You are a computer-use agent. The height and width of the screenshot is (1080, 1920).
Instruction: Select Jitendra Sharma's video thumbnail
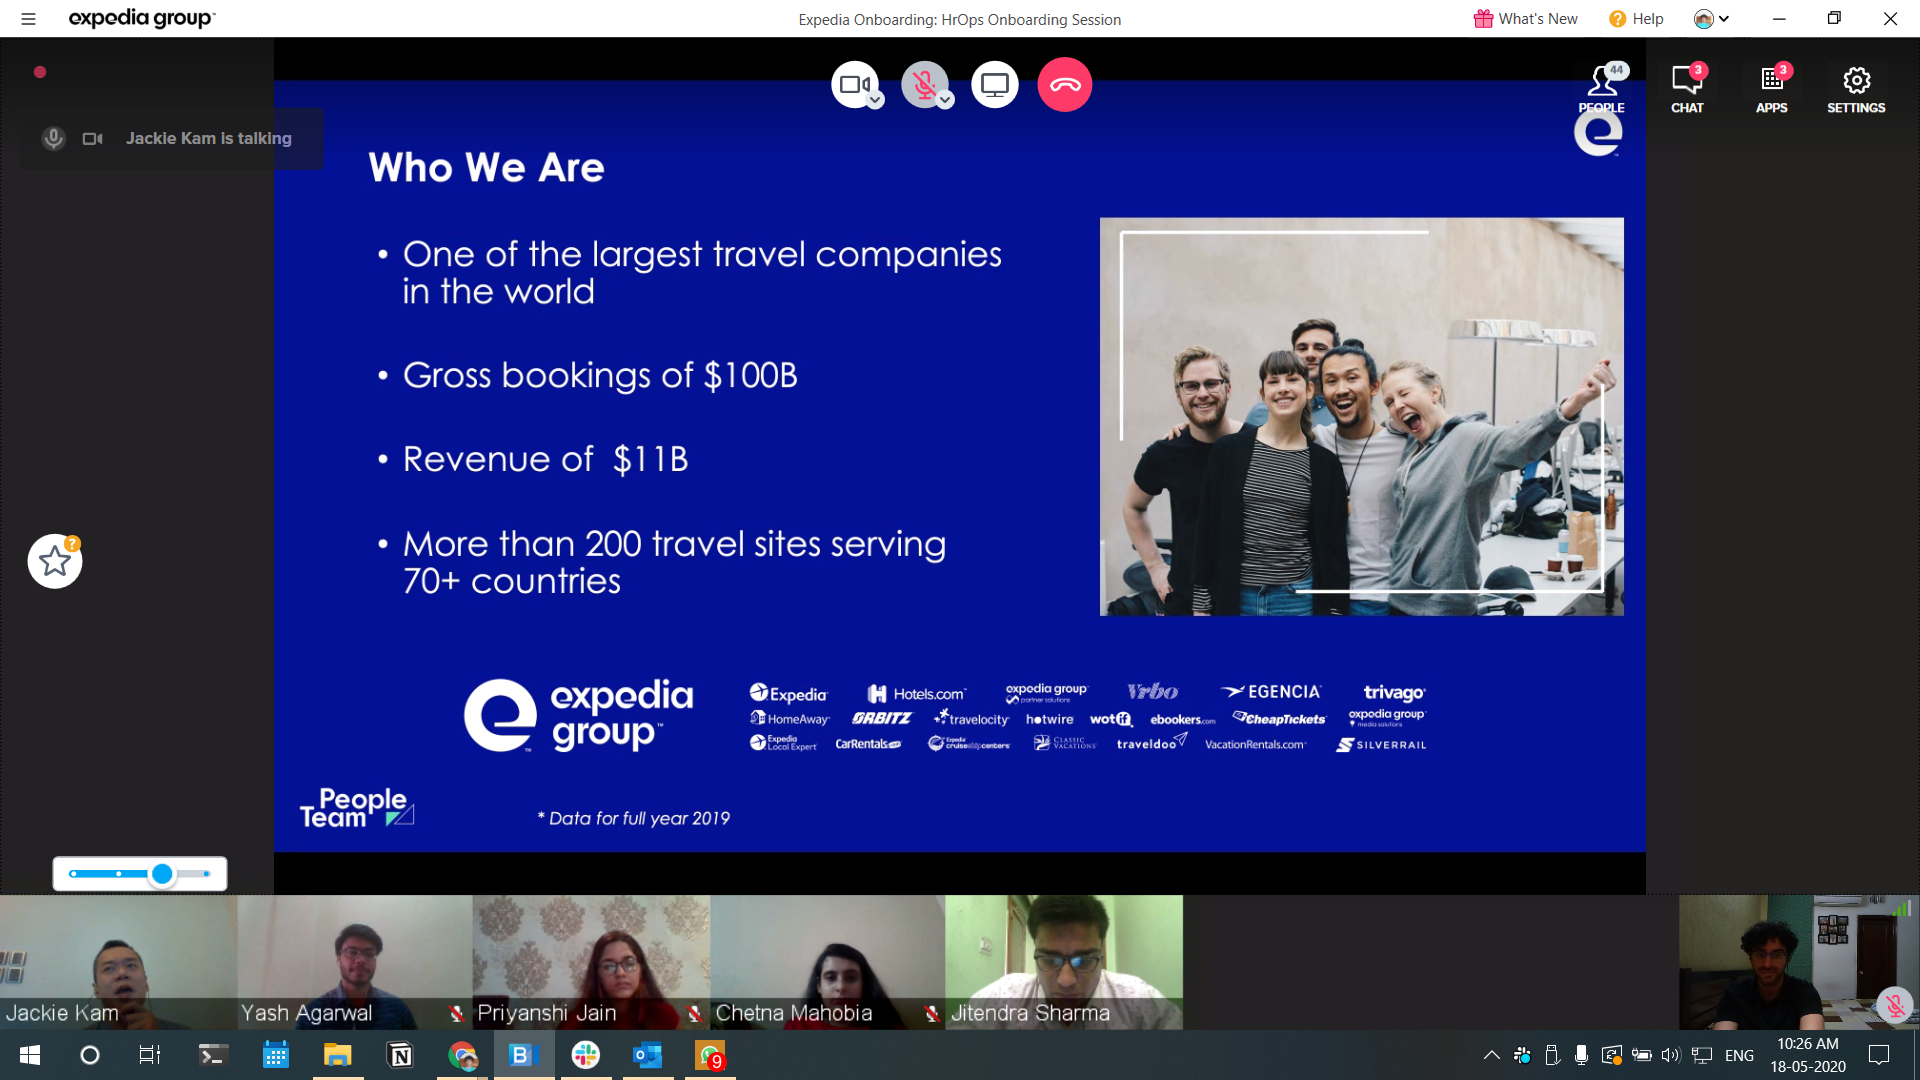click(1064, 962)
